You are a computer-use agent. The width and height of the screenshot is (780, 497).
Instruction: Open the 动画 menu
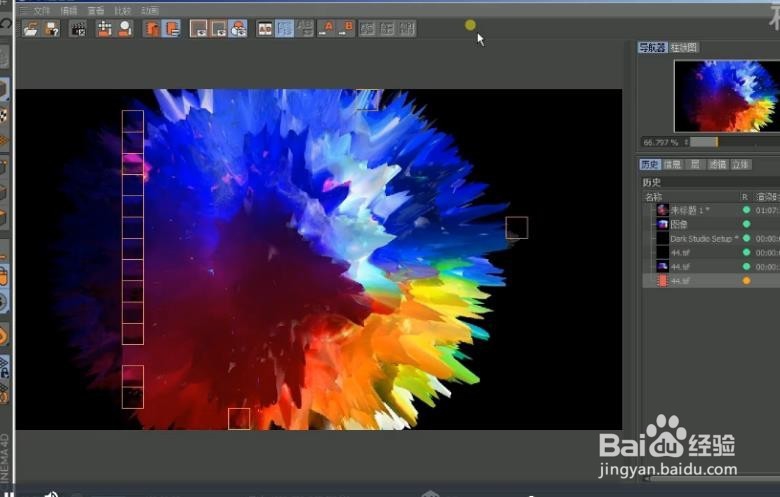(x=150, y=10)
